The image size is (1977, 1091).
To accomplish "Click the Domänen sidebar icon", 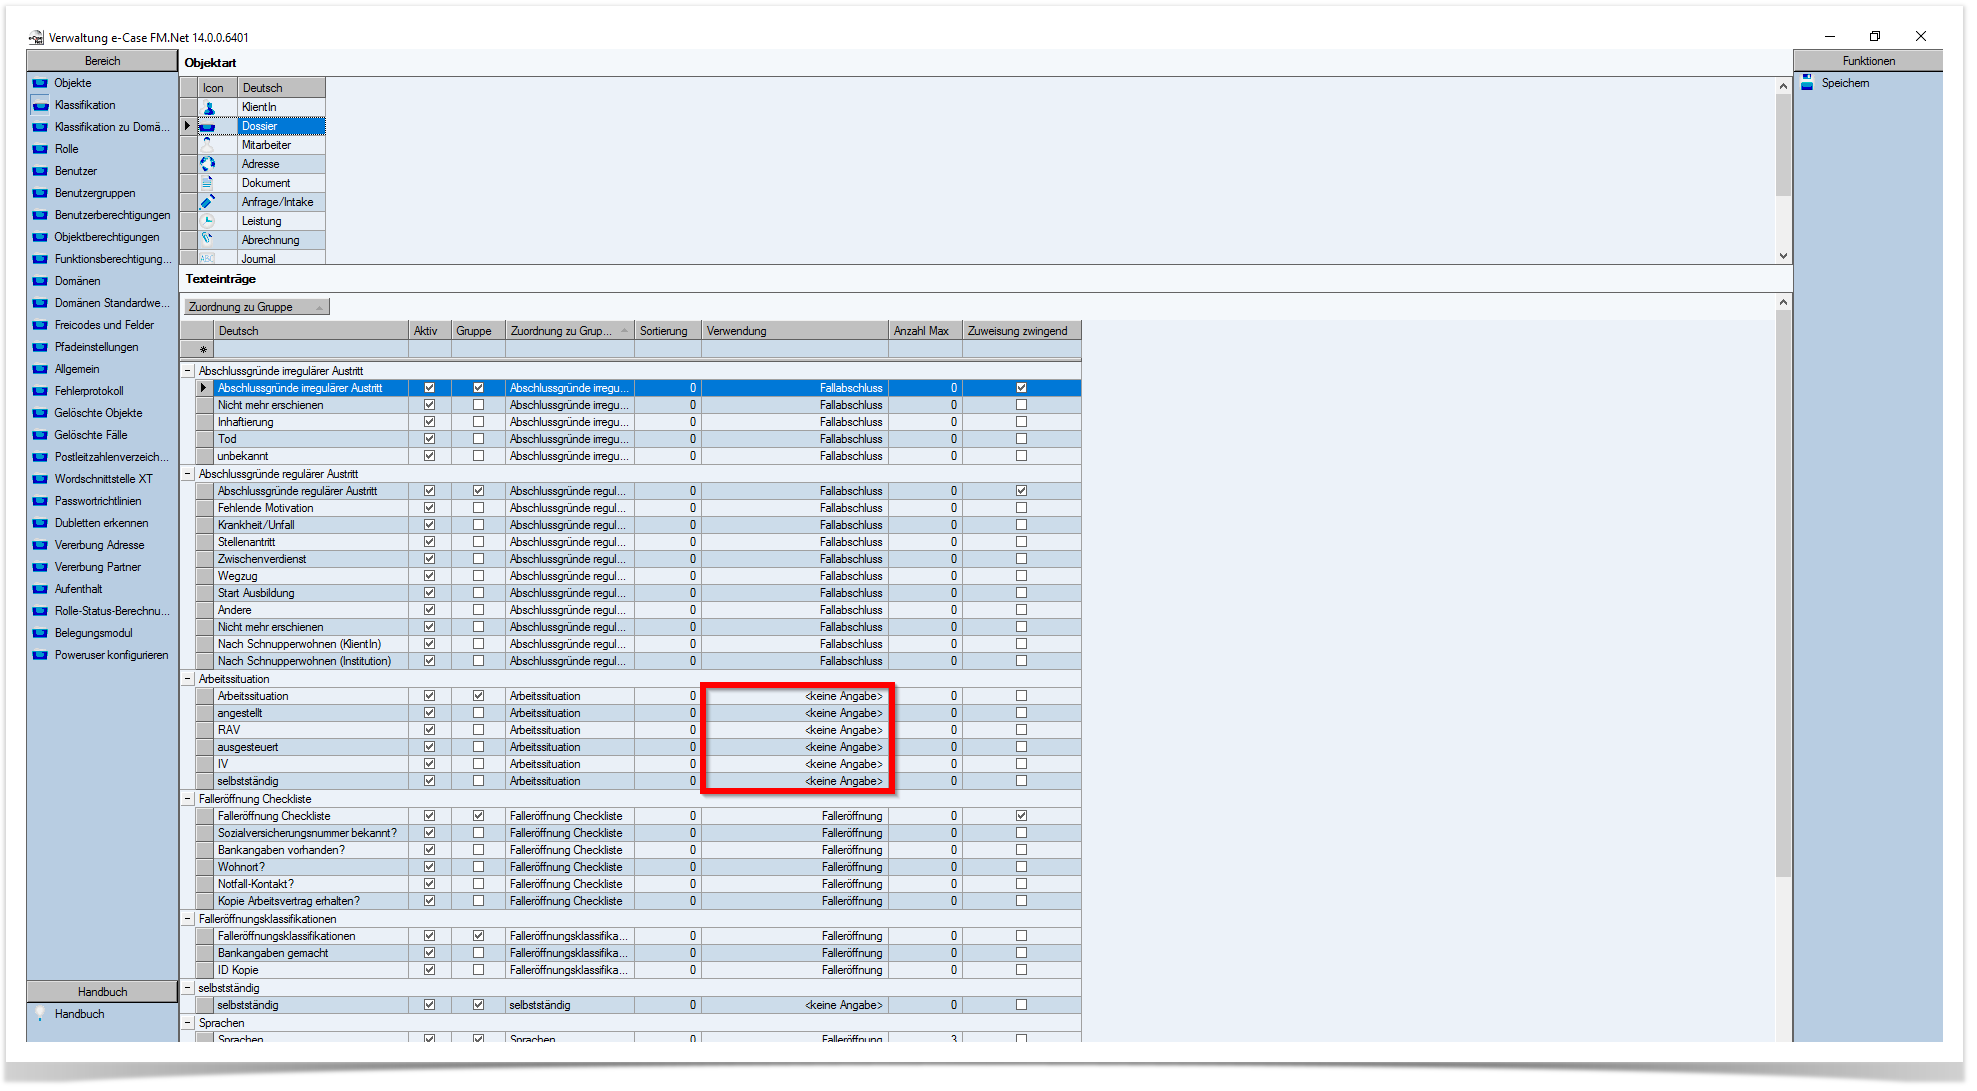I will click(x=40, y=281).
